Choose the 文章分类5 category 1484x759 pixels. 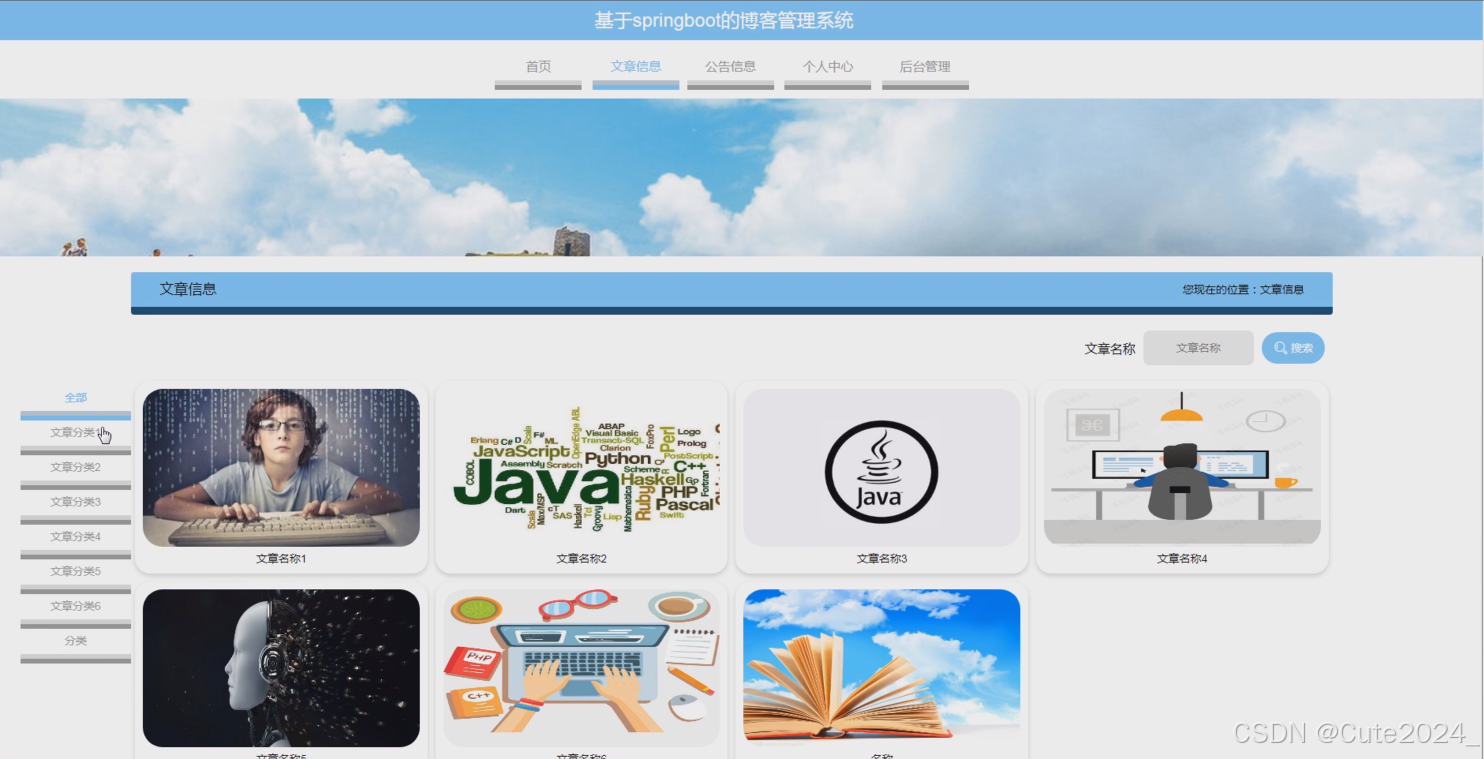pos(74,570)
